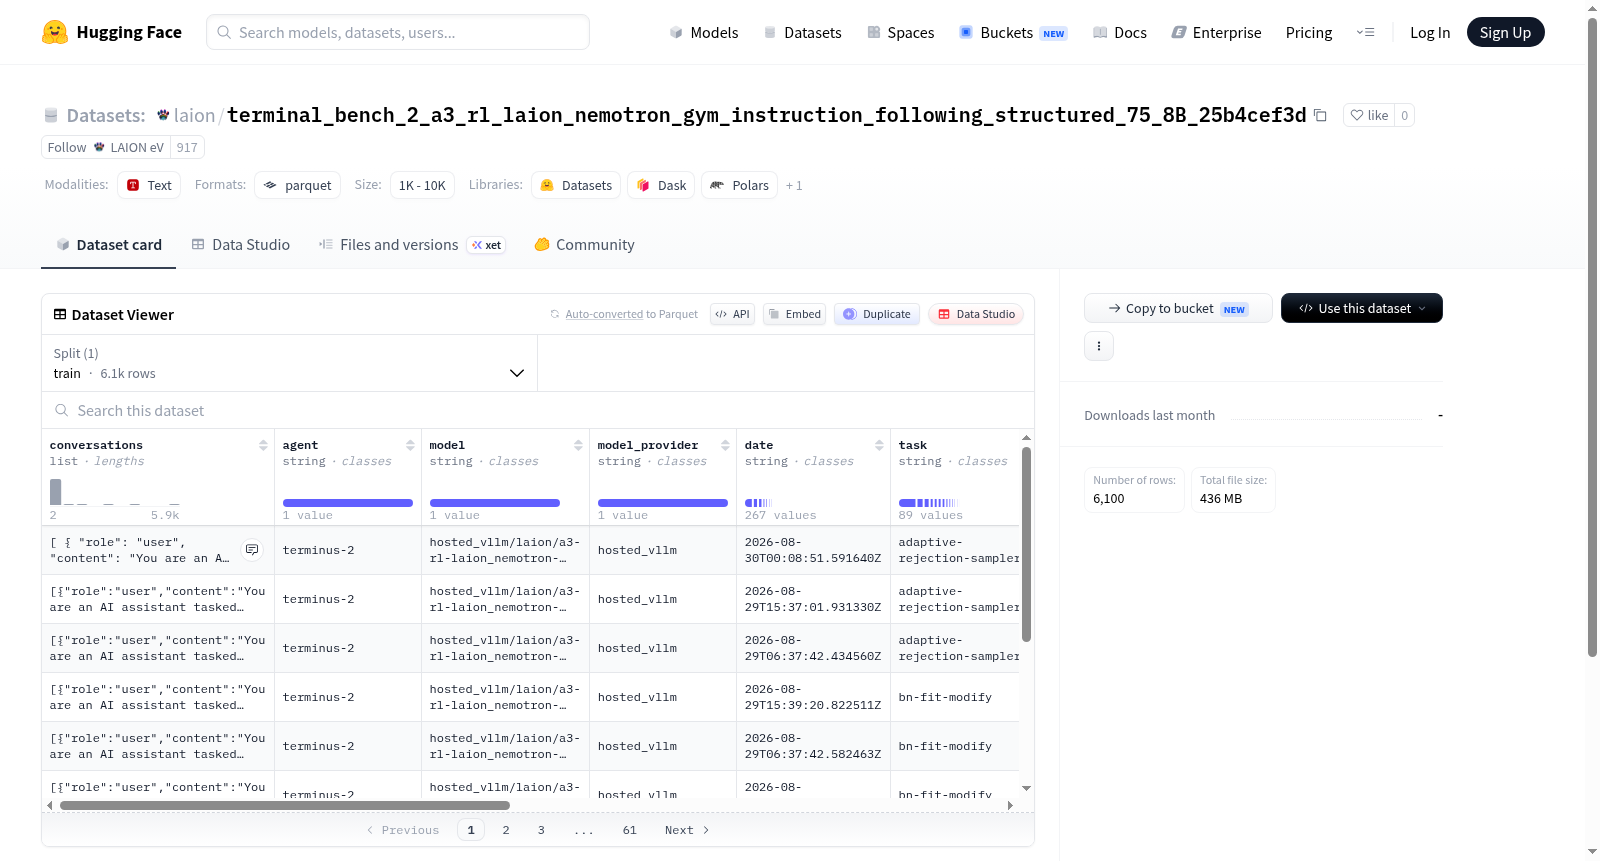Expand the Split train dropdown
This screenshot has height=861, width=1600.
[289, 363]
